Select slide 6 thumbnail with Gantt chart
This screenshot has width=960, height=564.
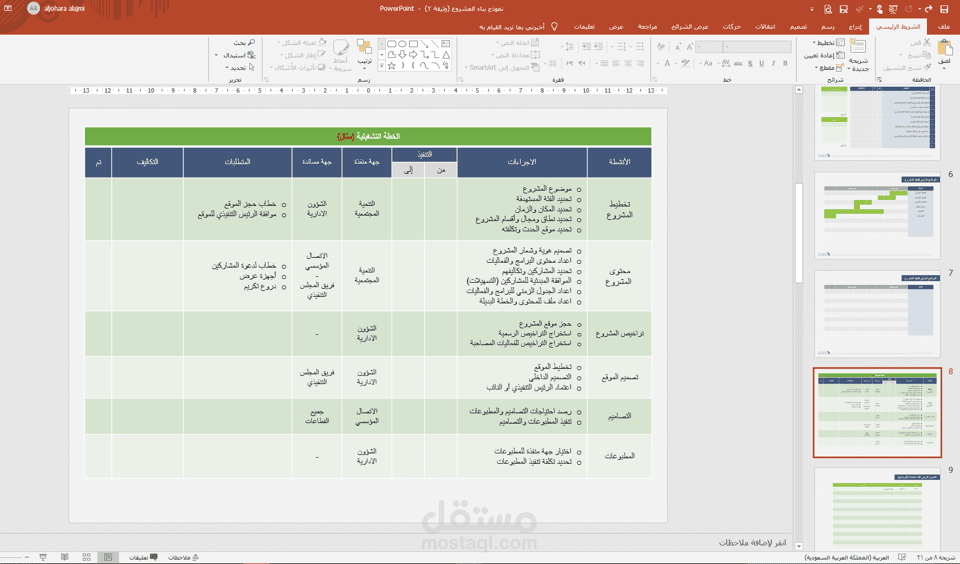coord(877,216)
